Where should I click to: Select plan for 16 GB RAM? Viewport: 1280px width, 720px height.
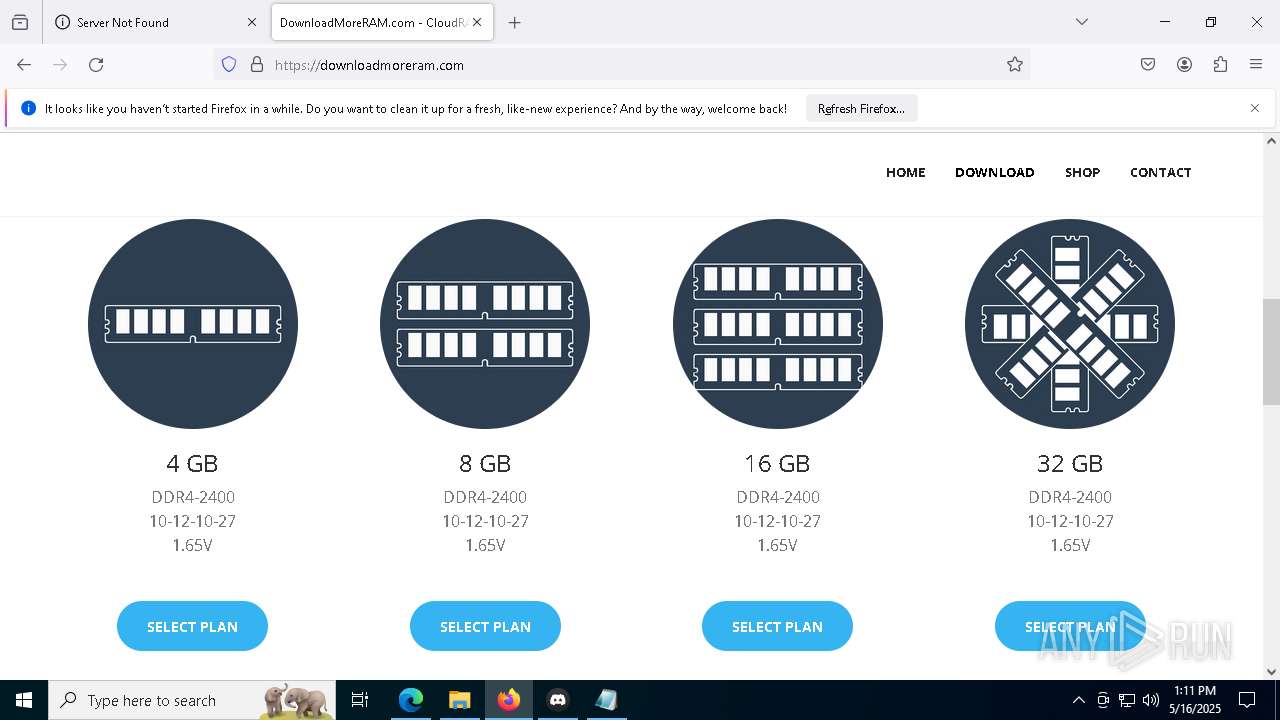pos(777,626)
